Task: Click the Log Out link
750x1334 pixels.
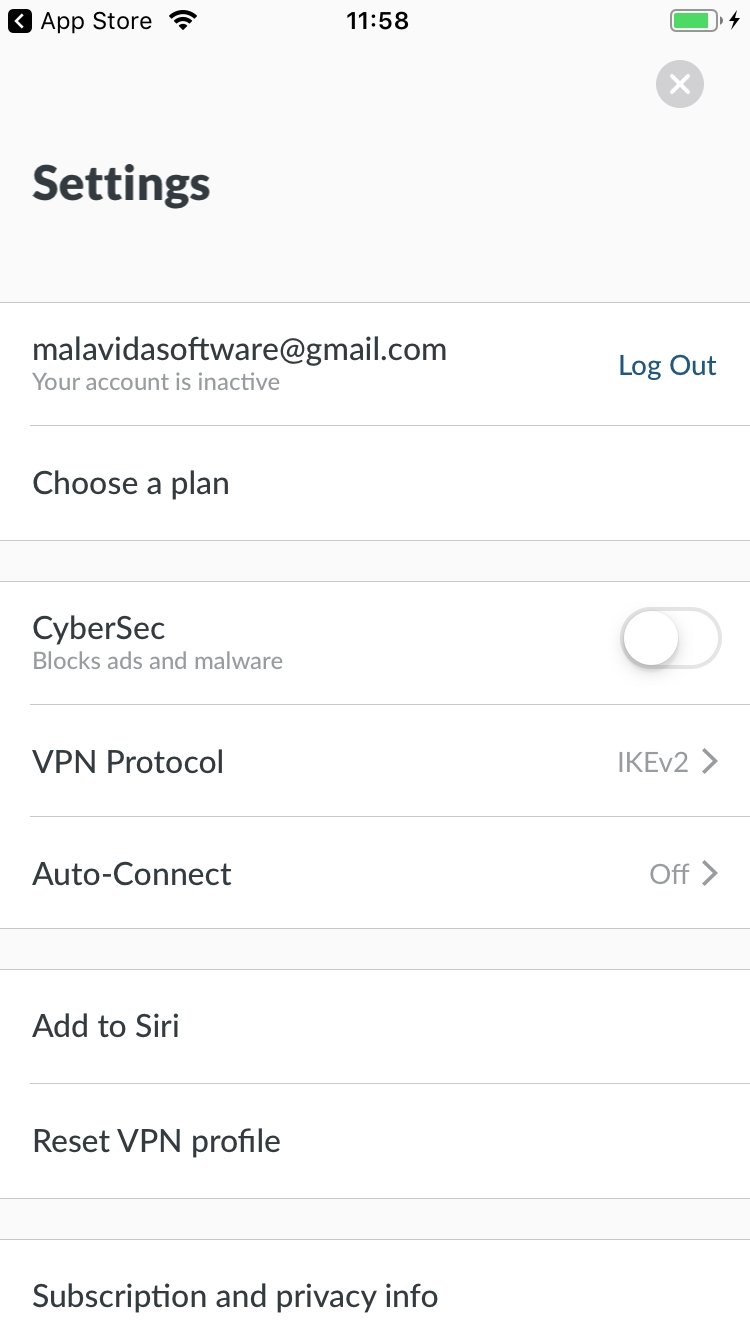Action: pyautogui.click(x=667, y=366)
